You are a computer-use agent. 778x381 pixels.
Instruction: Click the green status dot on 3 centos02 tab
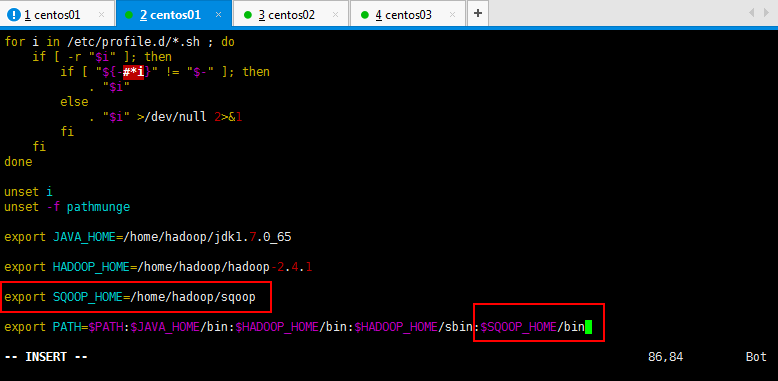pos(248,15)
